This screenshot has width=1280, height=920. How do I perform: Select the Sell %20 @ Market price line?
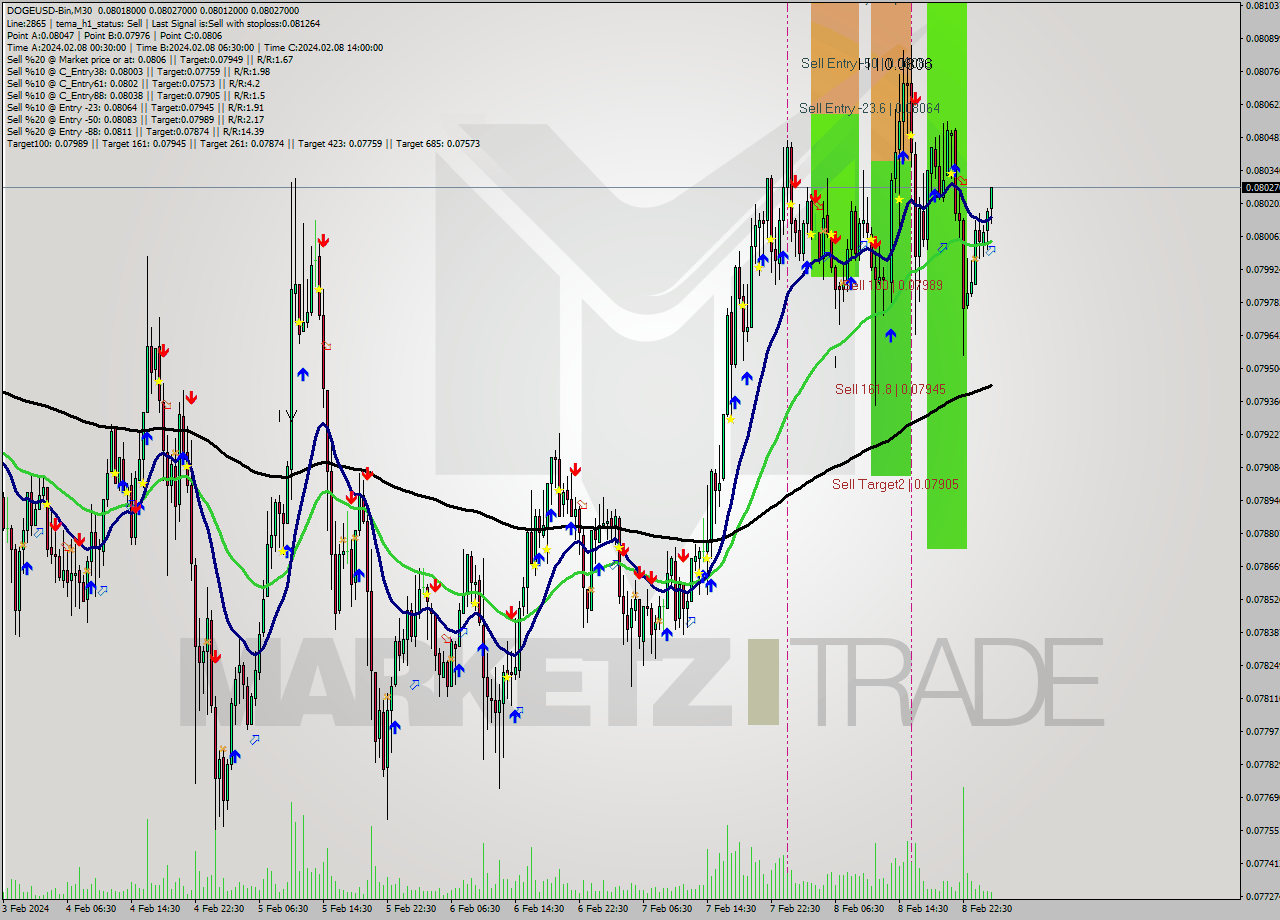pos(150,59)
